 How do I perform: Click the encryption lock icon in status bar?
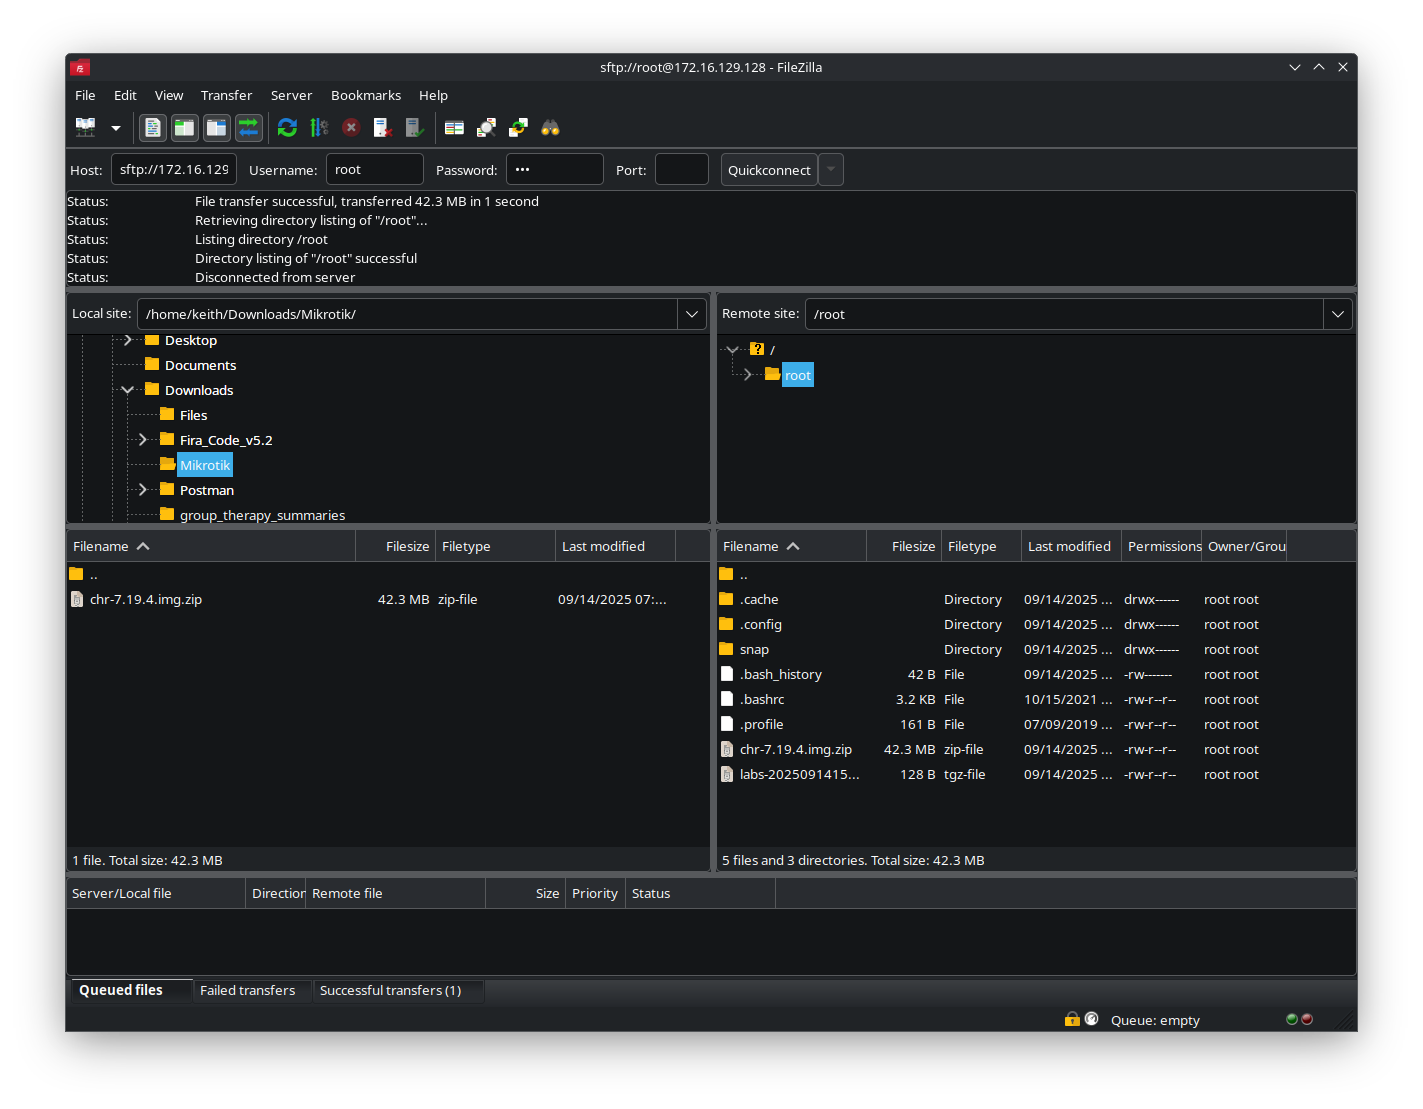point(1072,1019)
